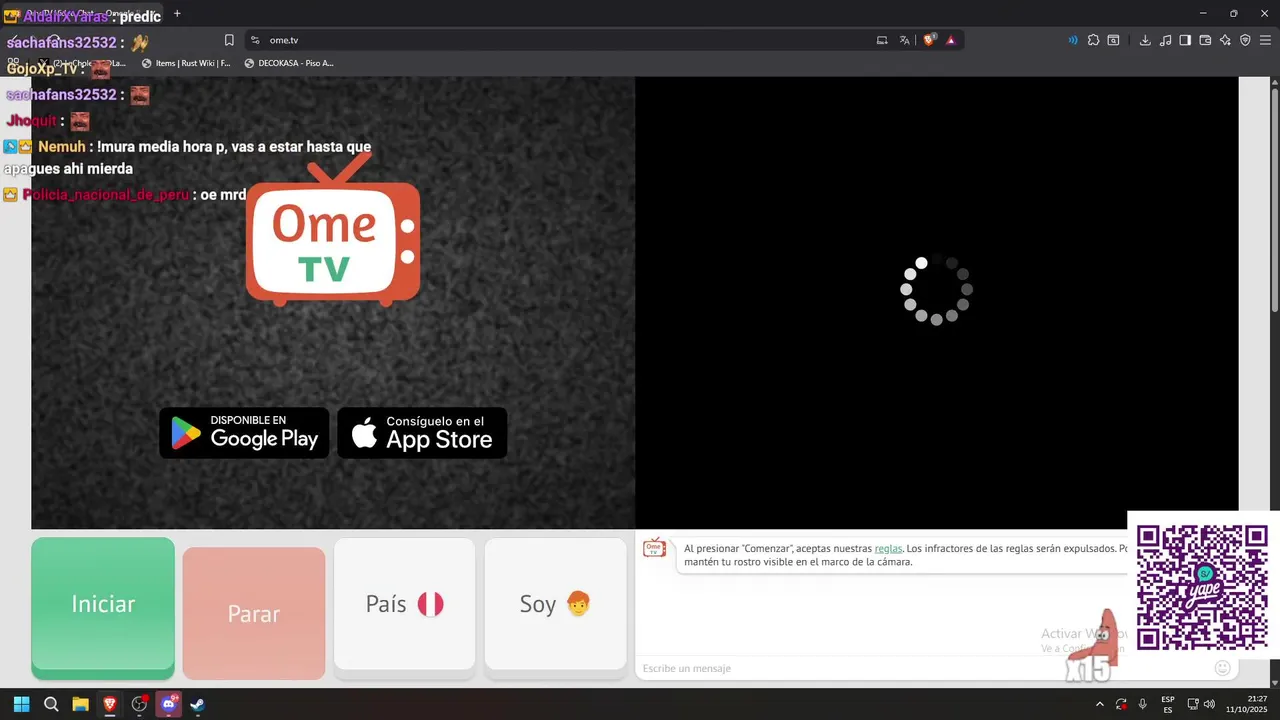Click the Brave VPN shield icon

click(x=1245, y=40)
